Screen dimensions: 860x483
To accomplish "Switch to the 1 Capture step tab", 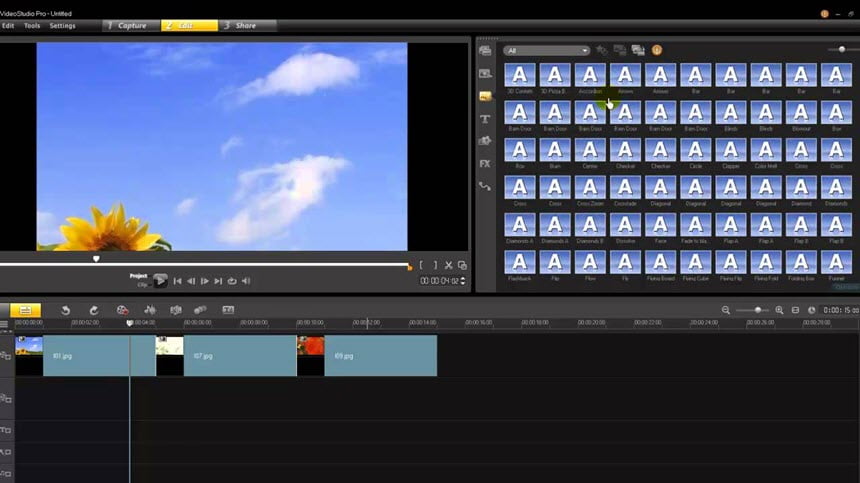I will click(131, 26).
